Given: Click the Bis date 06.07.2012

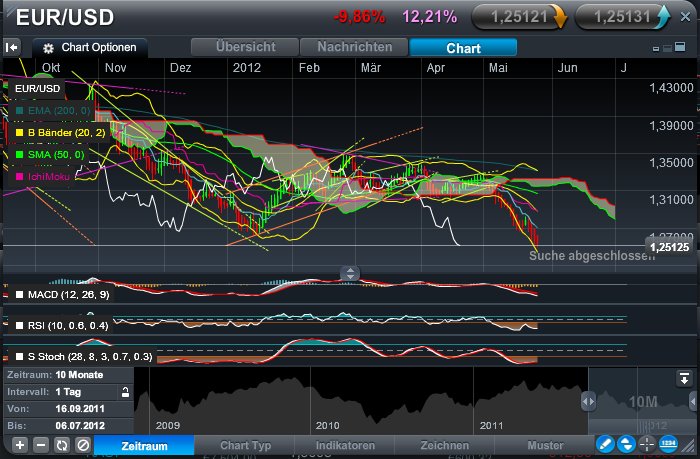Looking at the screenshot, I should [80, 426].
